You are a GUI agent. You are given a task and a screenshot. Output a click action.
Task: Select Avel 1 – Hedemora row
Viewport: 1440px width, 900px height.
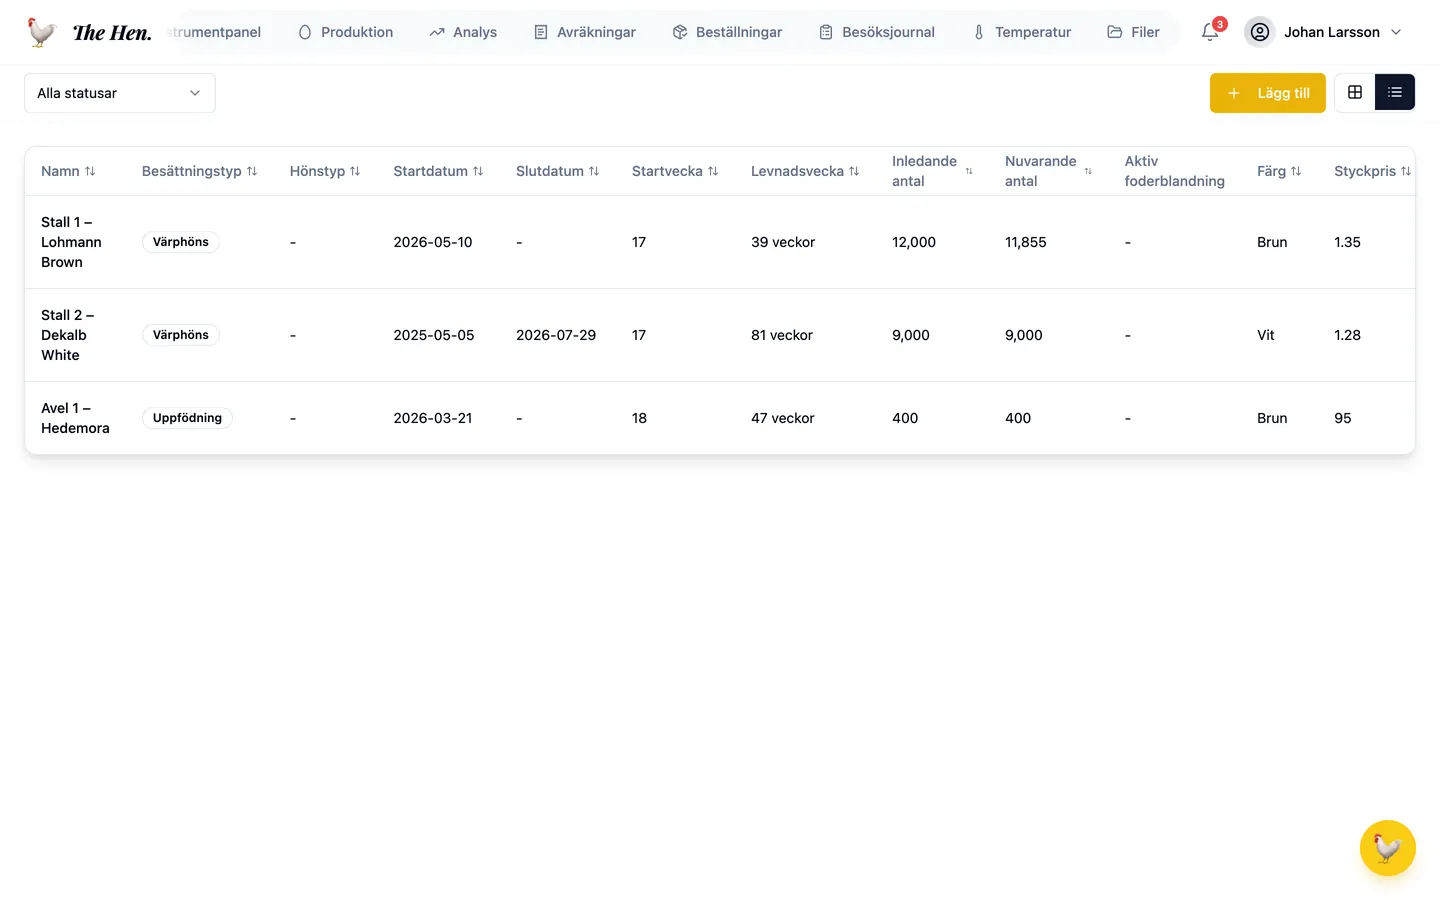pyautogui.click(x=720, y=418)
